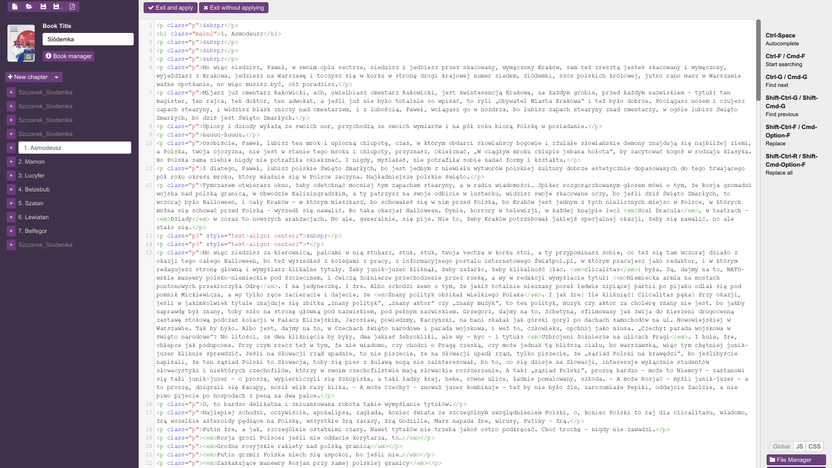The image size is (832, 468).
Task: Click the handle icon beside 7. Belfegor
Action: 11,230
